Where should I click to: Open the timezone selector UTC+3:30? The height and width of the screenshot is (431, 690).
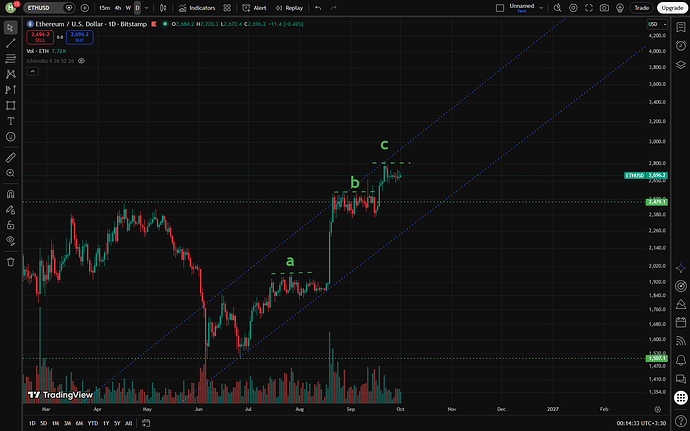641,423
